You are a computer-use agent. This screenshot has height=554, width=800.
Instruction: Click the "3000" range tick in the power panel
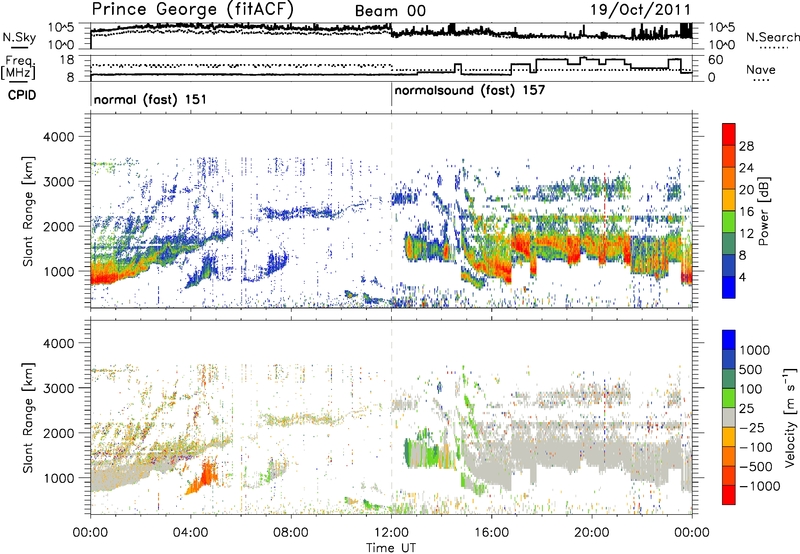pos(58,182)
